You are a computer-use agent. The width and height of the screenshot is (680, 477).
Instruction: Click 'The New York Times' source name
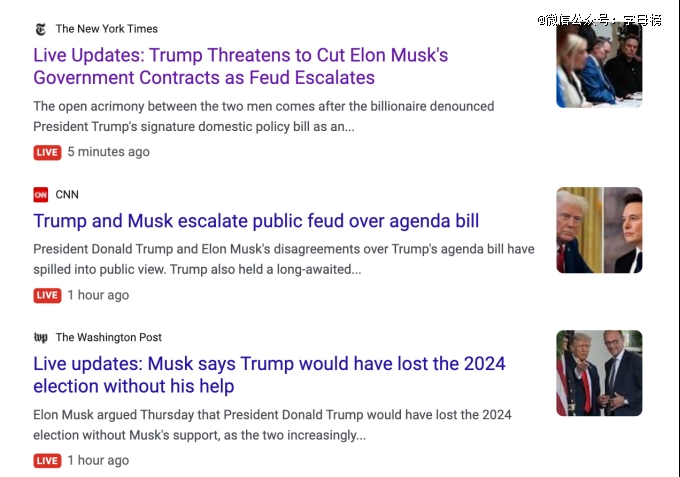pos(107,29)
